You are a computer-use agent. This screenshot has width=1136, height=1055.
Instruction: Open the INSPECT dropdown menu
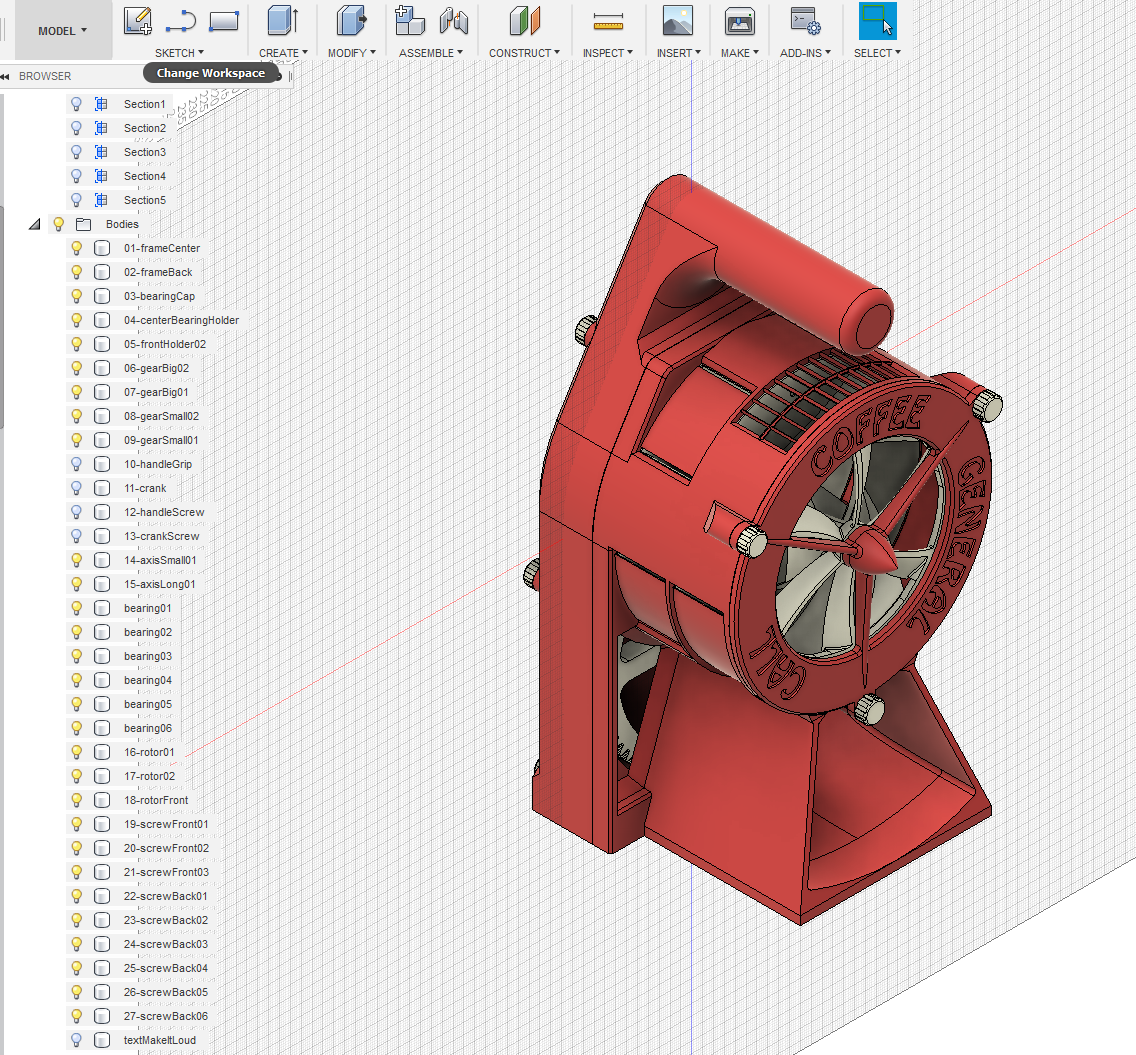607,53
